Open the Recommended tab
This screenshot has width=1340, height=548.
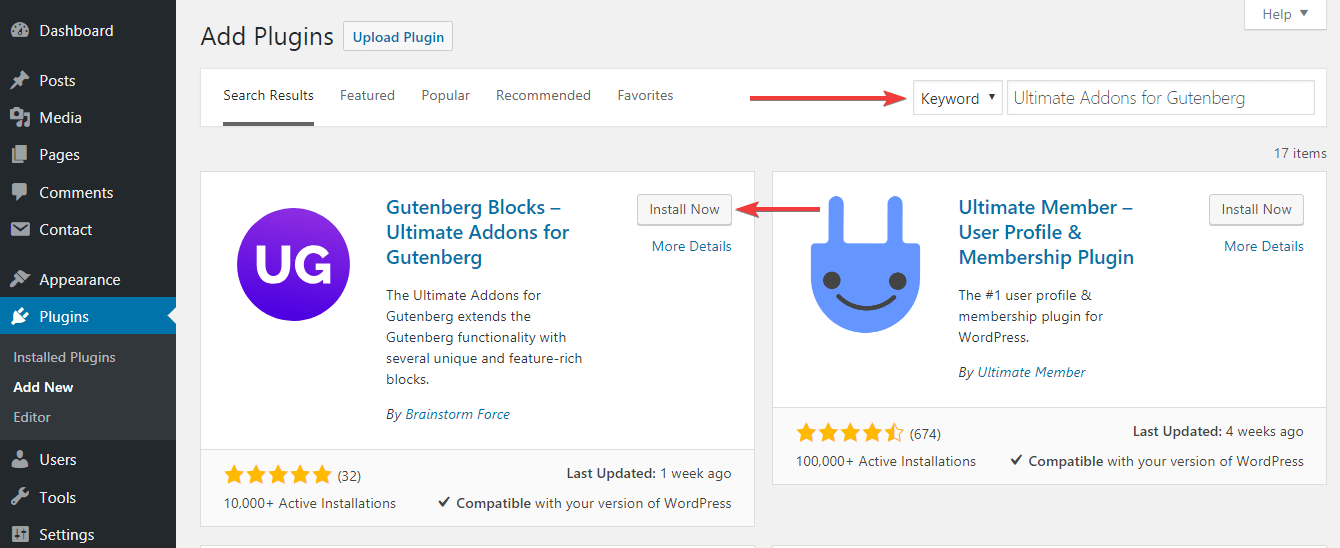pos(543,96)
